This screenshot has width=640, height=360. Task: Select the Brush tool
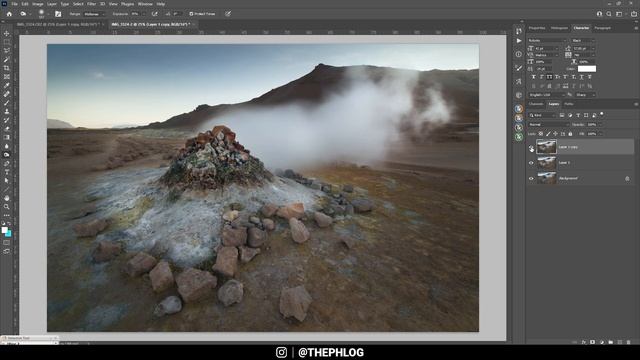point(7,102)
